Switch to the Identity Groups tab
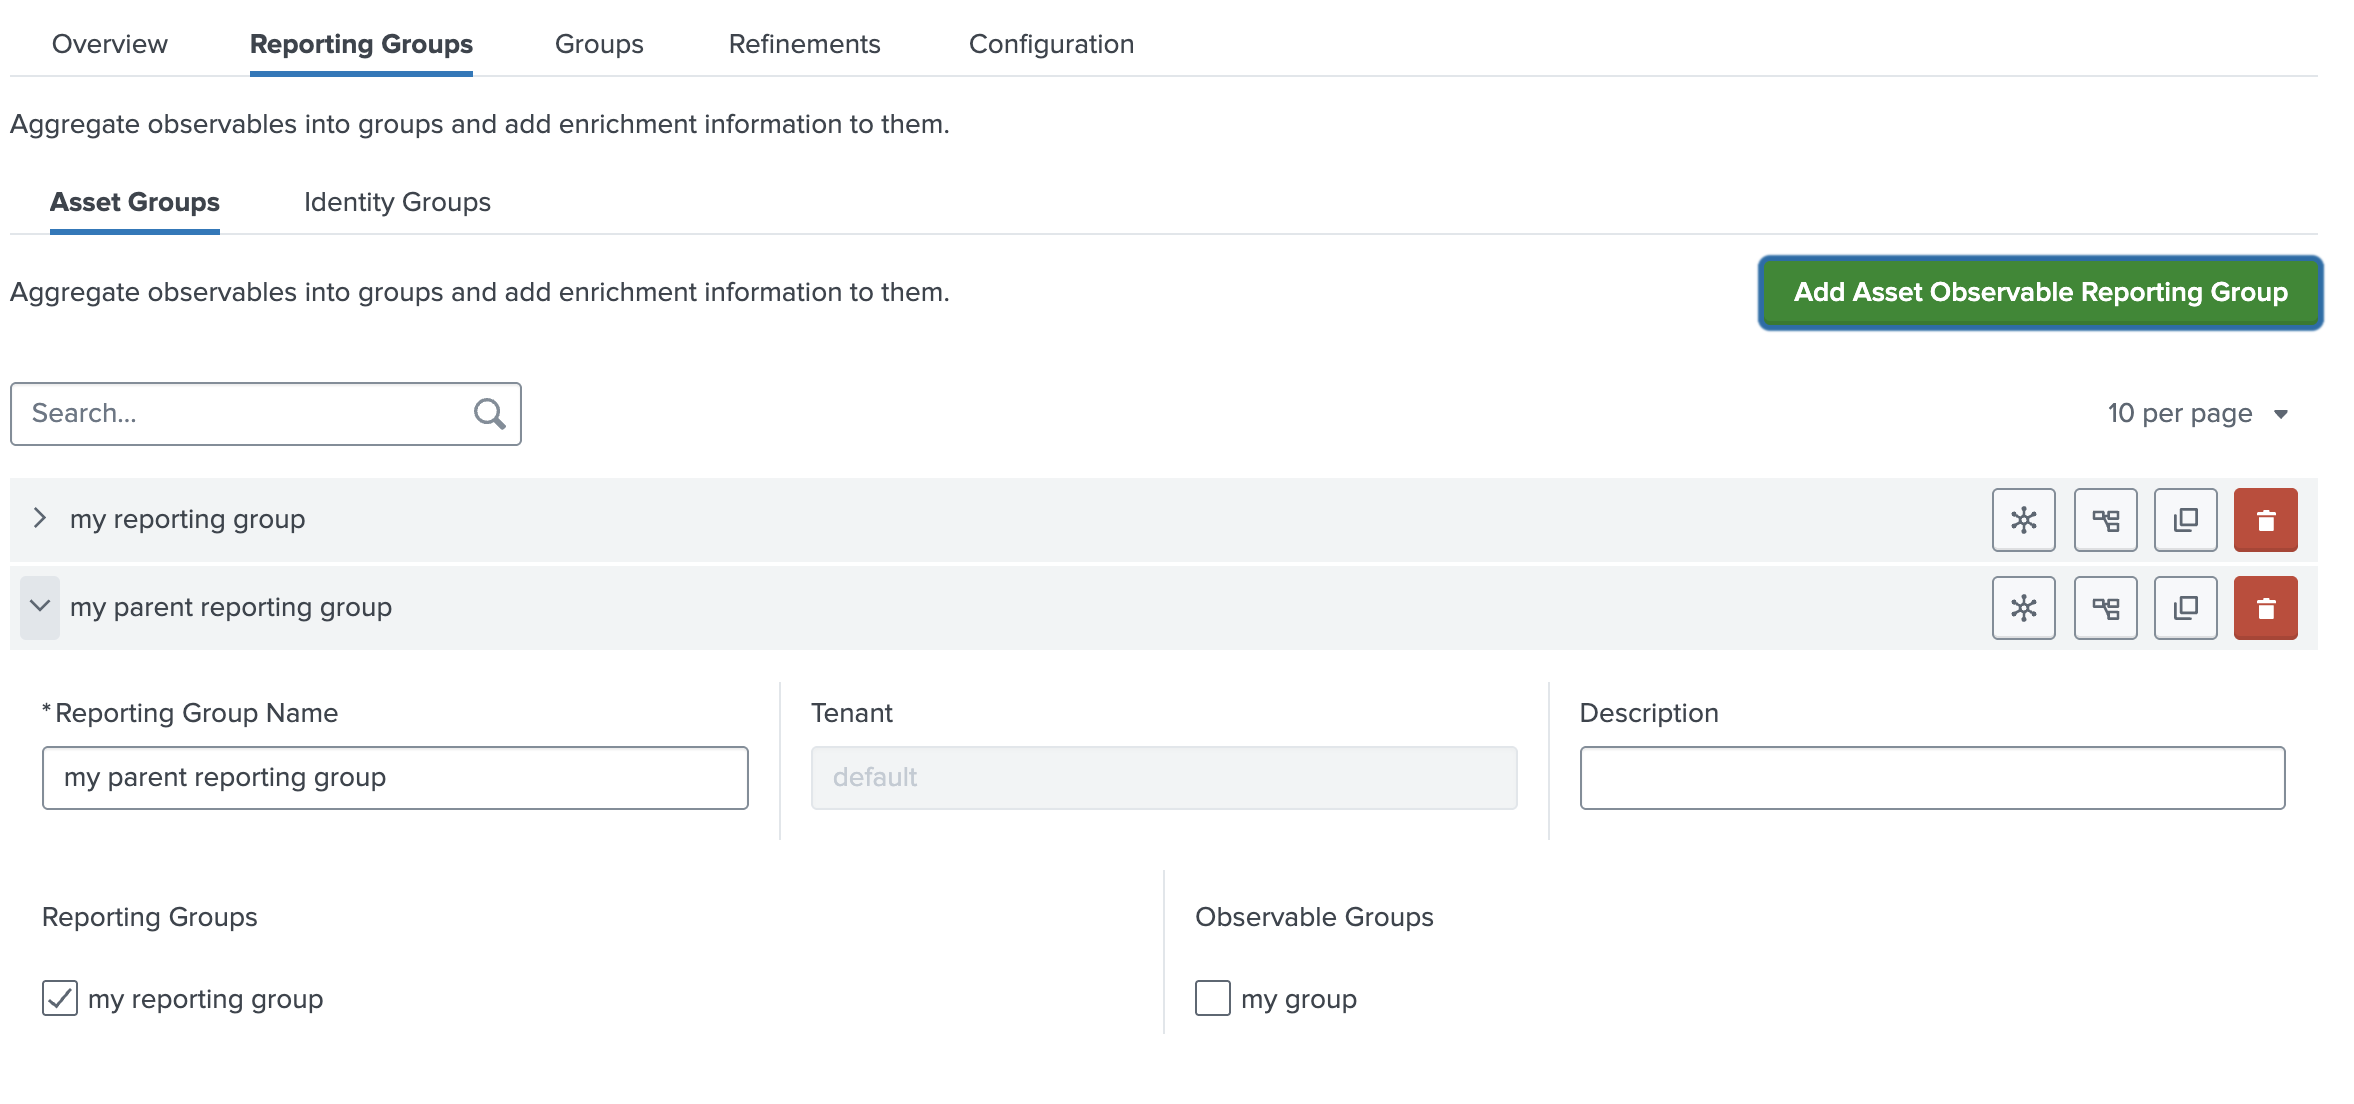The width and height of the screenshot is (2354, 1104). coord(396,202)
